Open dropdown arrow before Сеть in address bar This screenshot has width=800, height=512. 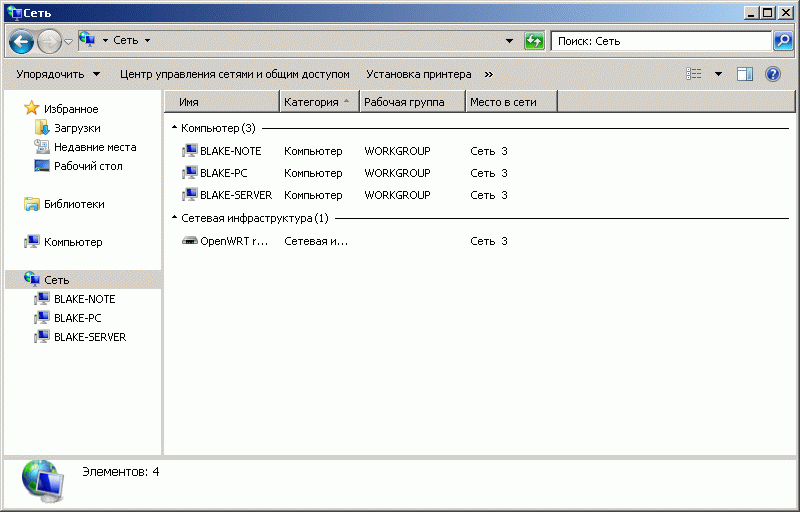(105, 40)
